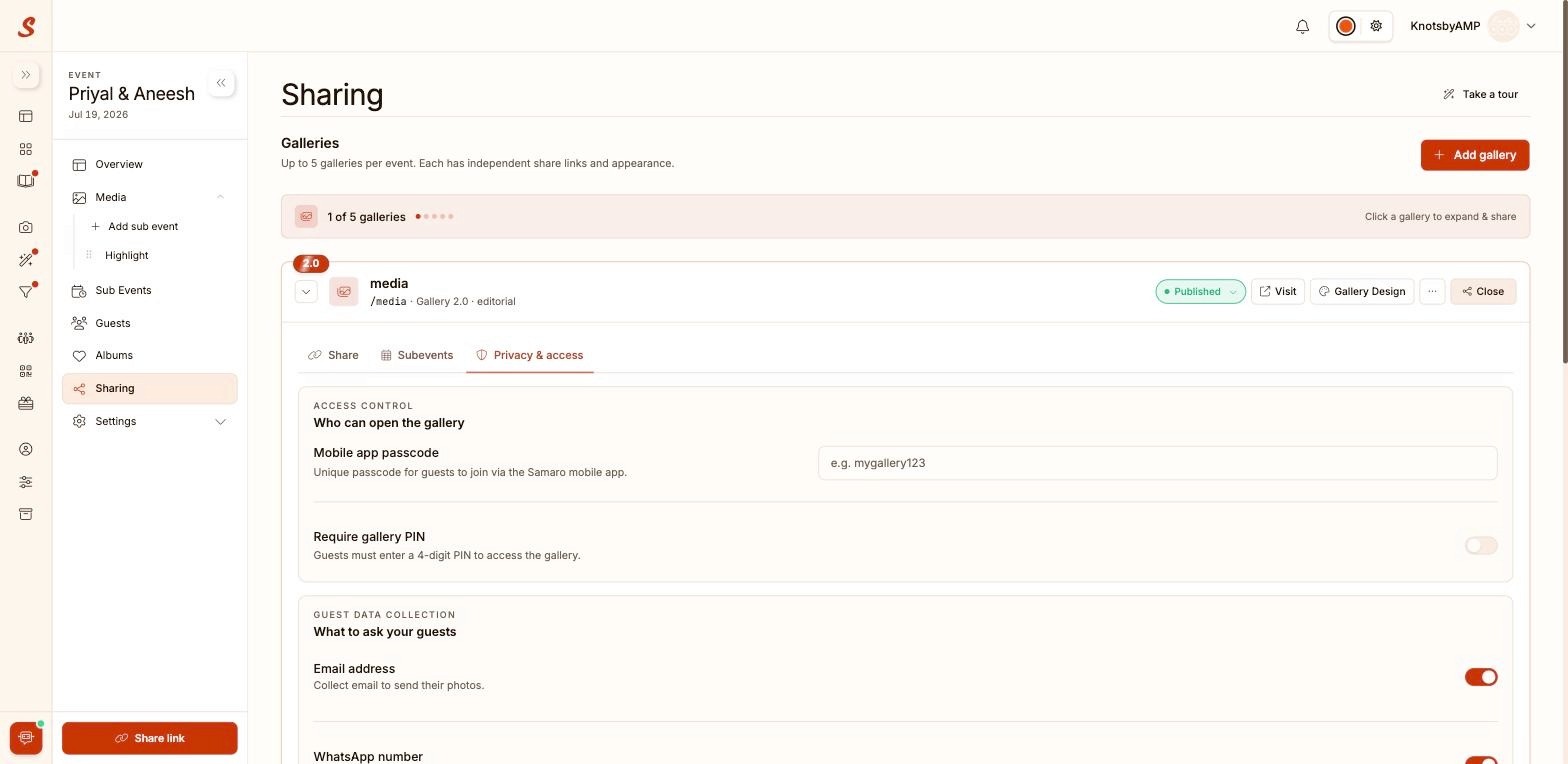Open the QR code icon in rail

pyautogui.click(x=26, y=371)
